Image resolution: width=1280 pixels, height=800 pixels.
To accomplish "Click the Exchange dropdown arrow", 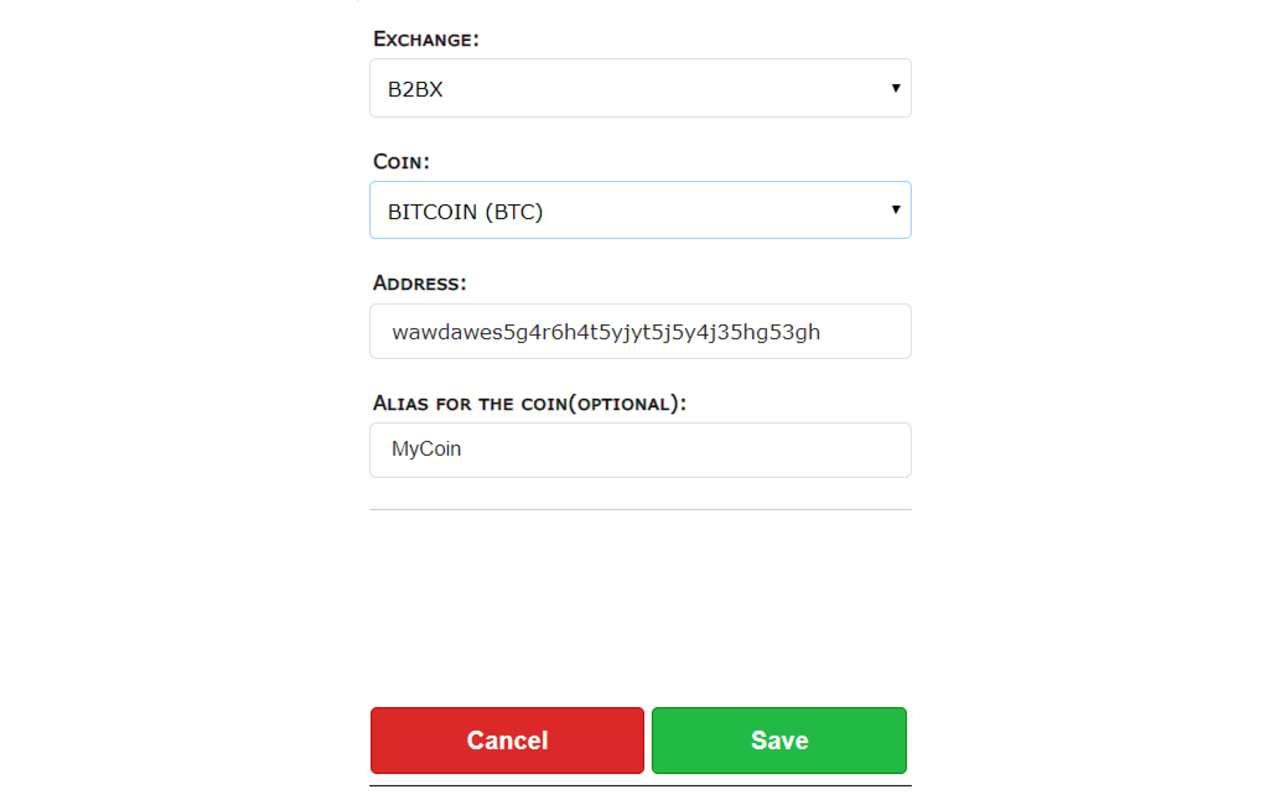I will point(896,88).
